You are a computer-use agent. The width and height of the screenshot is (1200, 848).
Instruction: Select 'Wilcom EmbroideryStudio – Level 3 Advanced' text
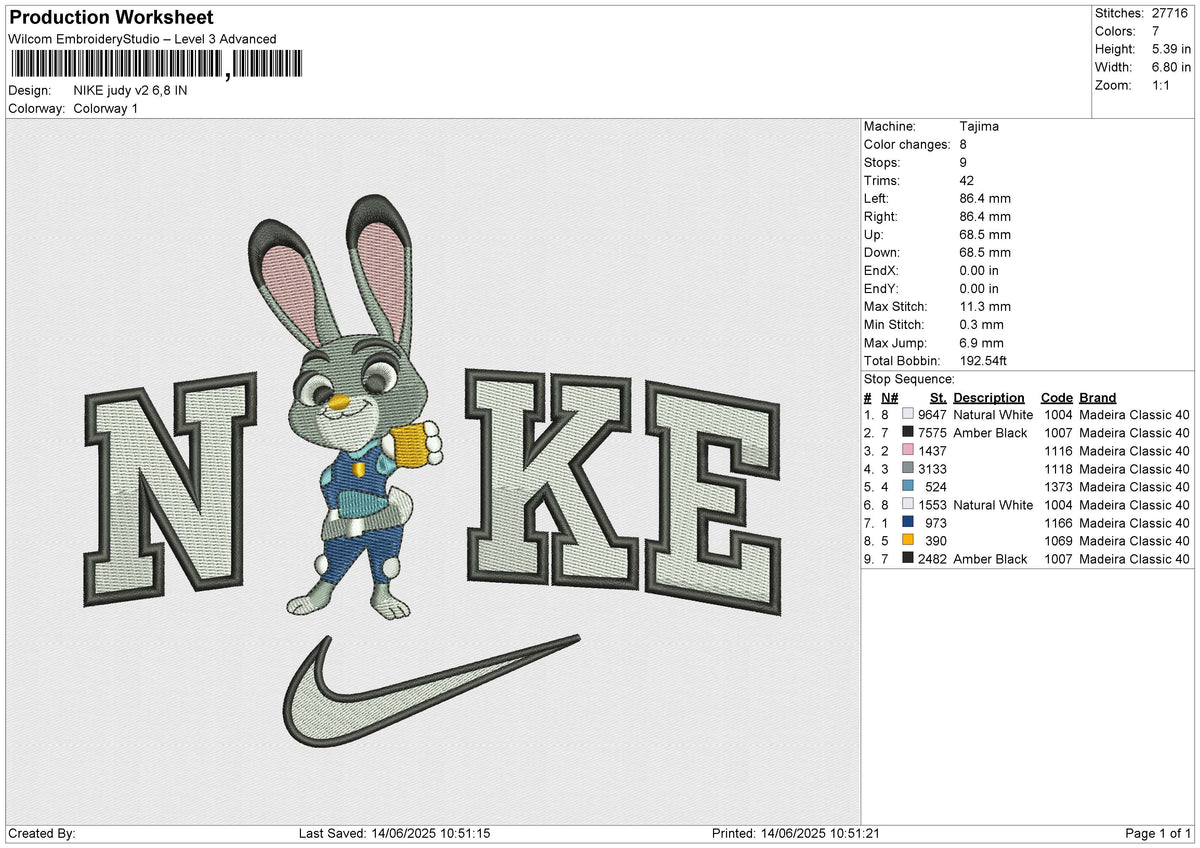142,39
